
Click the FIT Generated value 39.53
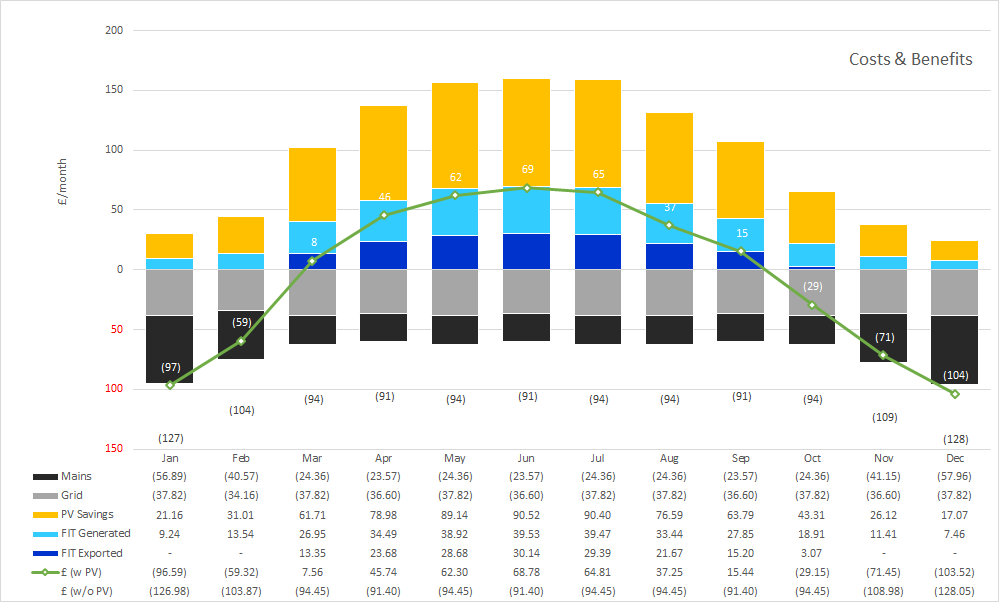(x=526, y=534)
